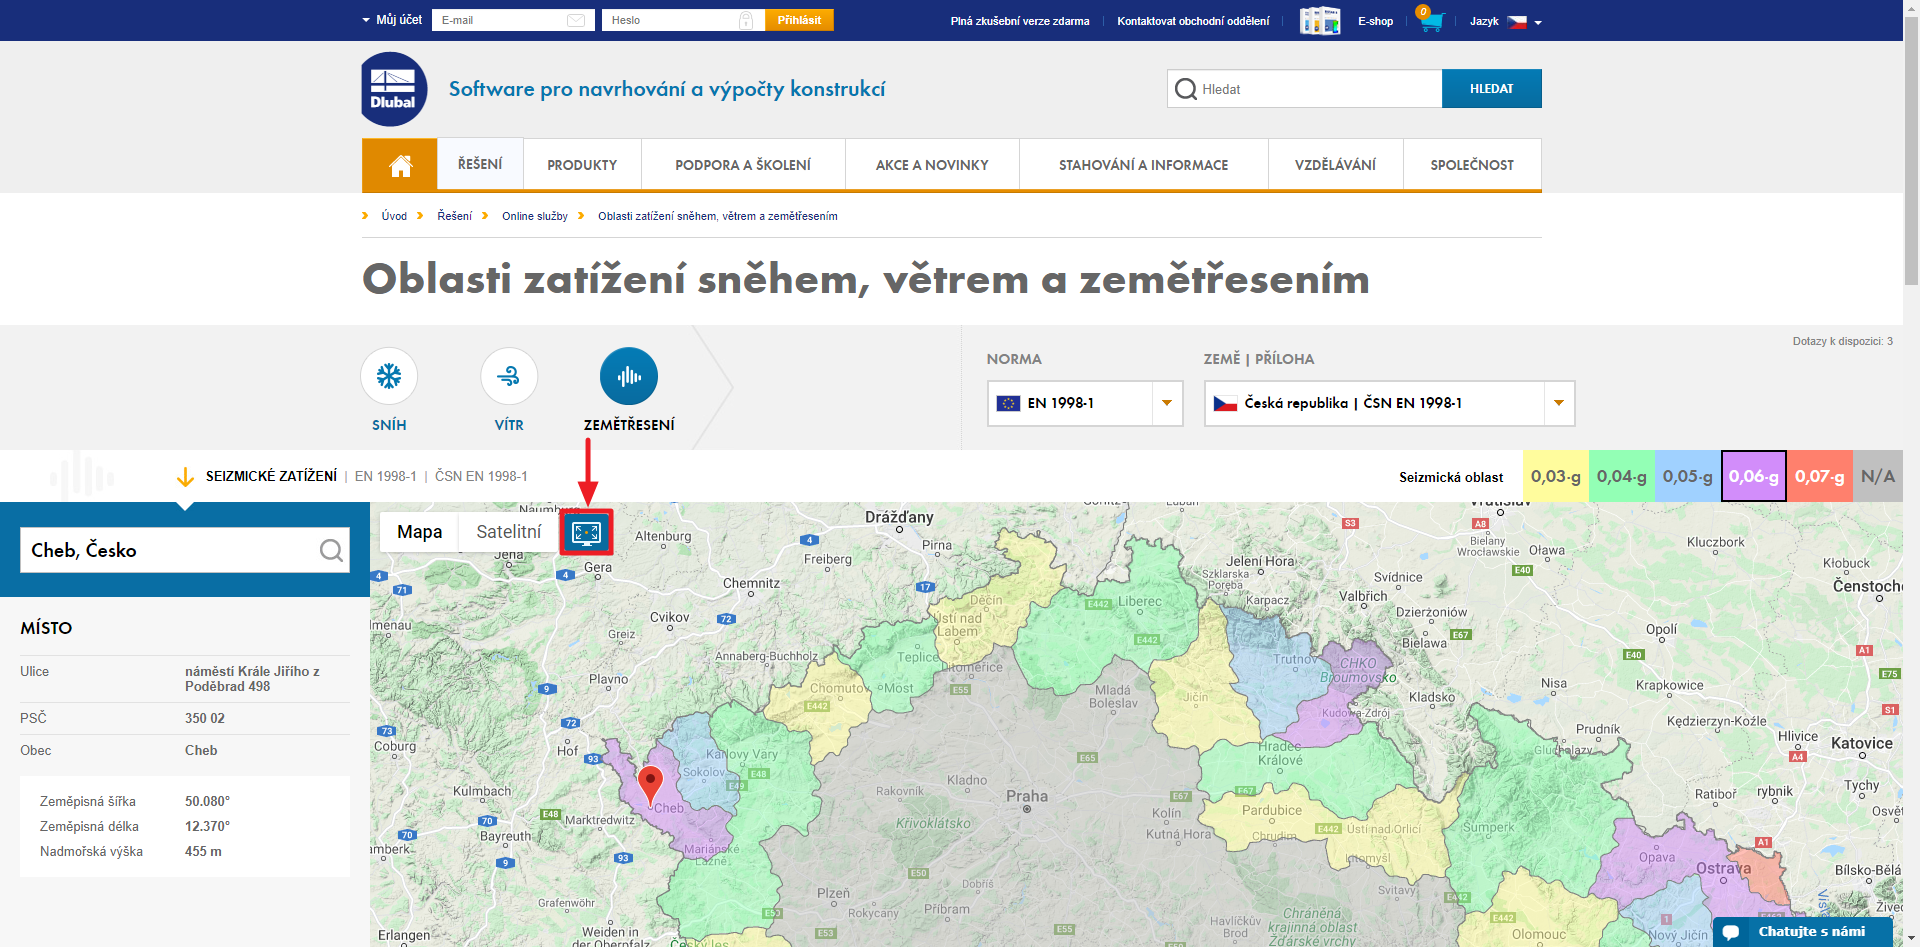The width and height of the screenshot is (1920, 947).
Task: Open the Podpora a školení menu
Action: pos(743,165)
